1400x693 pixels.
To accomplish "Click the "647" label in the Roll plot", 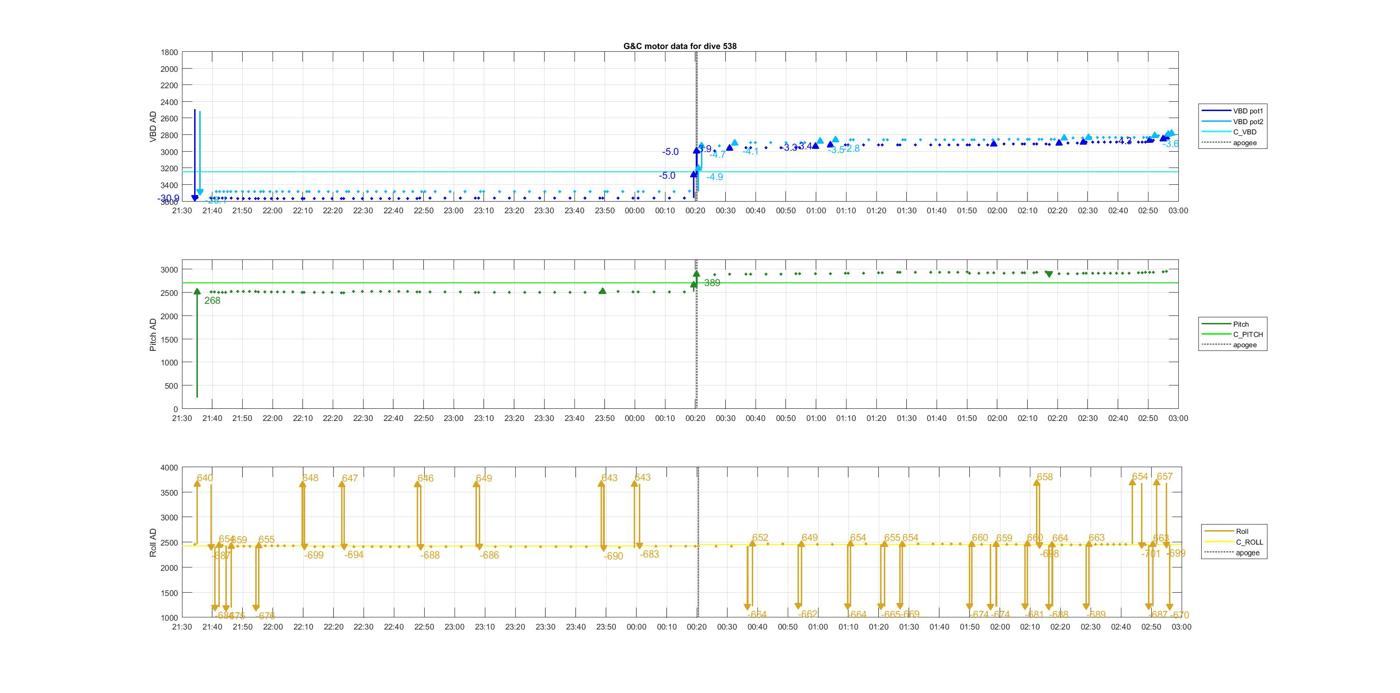I will point(350,479).
